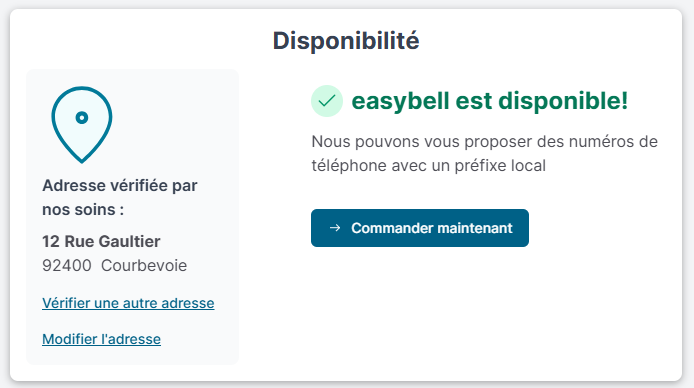The height and width of the screenshot is (388, 694).
Task: Click the Disponibilité heading
Action: click(x=346, y=41)
